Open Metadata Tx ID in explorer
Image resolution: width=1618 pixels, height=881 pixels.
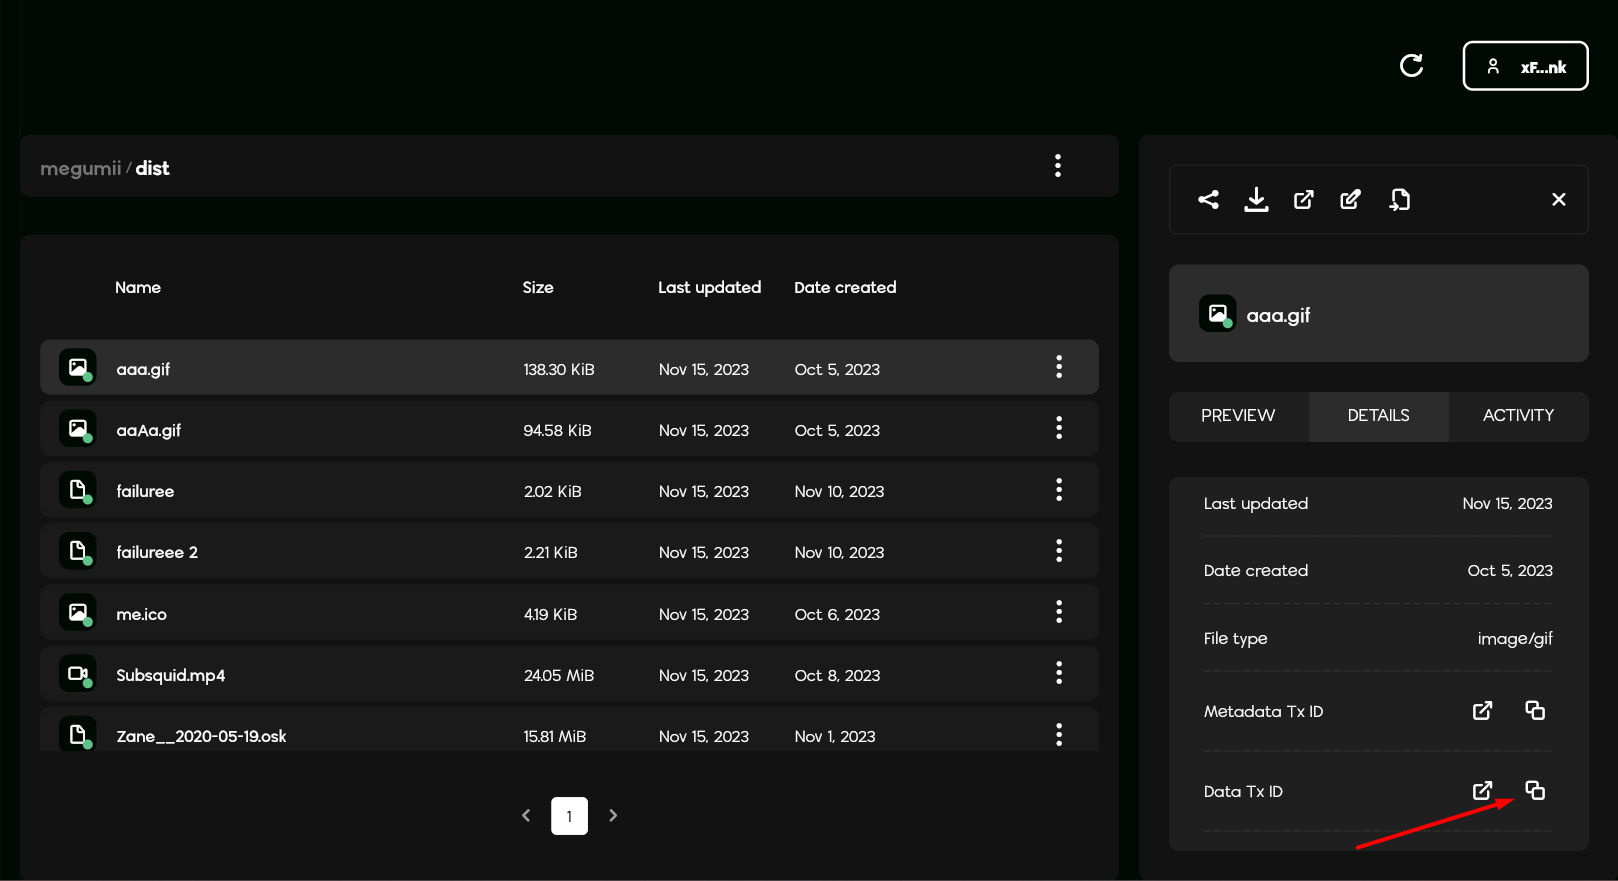tap(1482, 711)
